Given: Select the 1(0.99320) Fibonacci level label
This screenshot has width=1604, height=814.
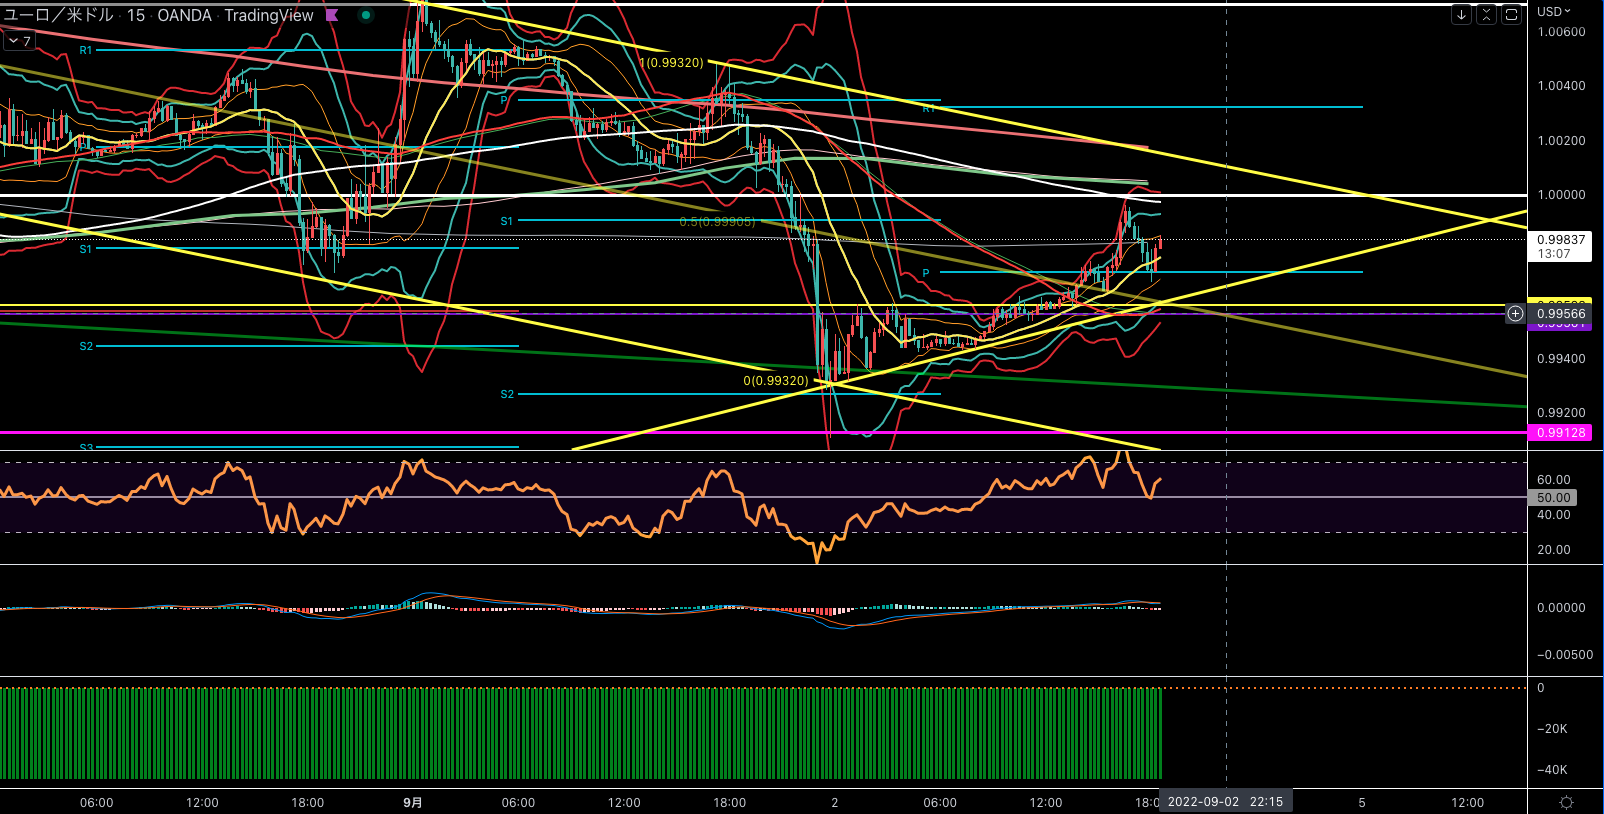Looking at the screenshot, I should [x=671, y=63].
